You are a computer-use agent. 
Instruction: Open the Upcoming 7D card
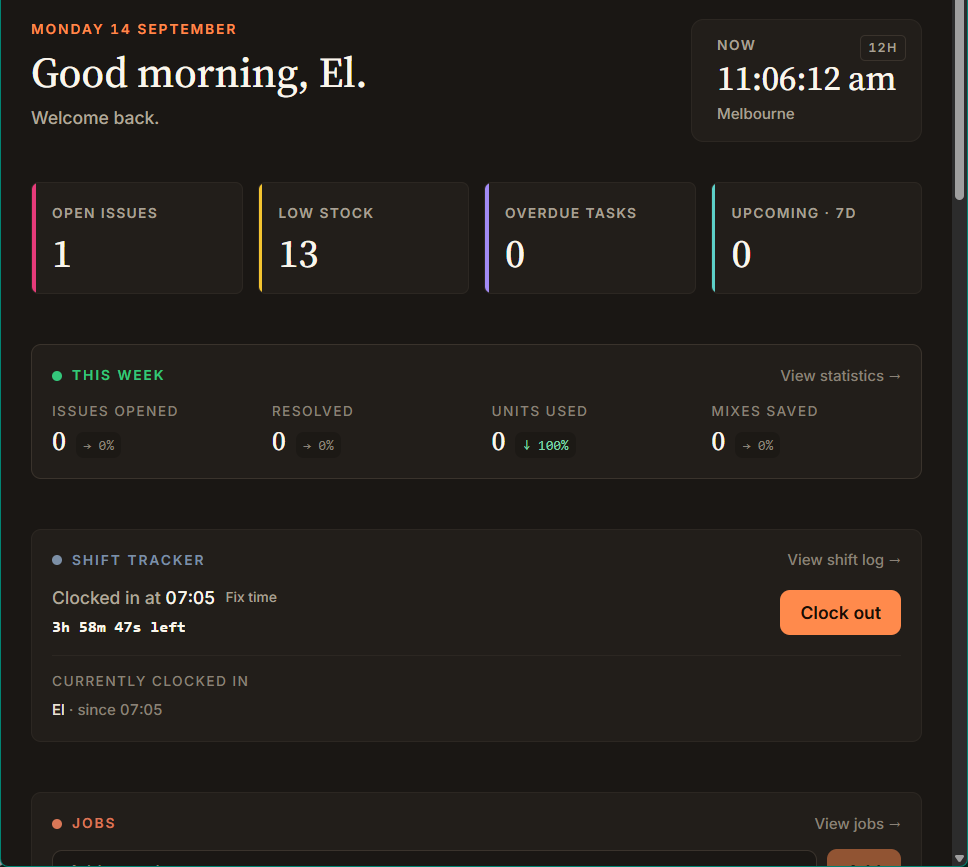click(x=817, y=238)
